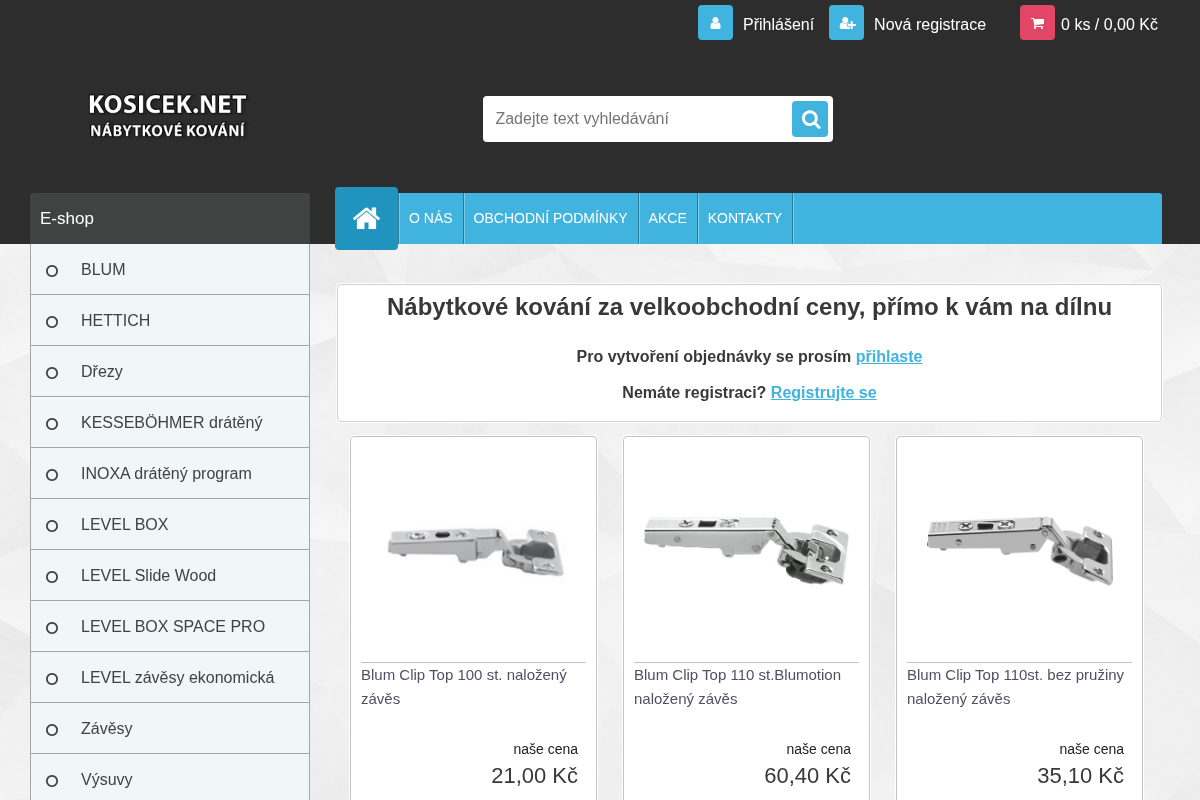Open KESSEBÖHMER drátěný category
The height and width of the screenshot is (800, 1200).
coord(170,423)
